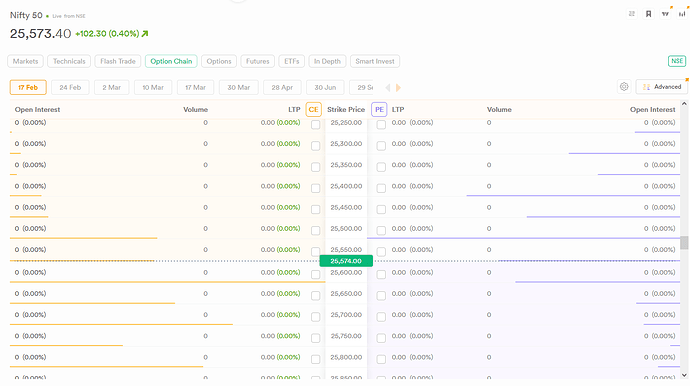
Task: Tick the CE checkbox for strike 25,500.00
Action: pyautogui.click(x=316, y=230)
